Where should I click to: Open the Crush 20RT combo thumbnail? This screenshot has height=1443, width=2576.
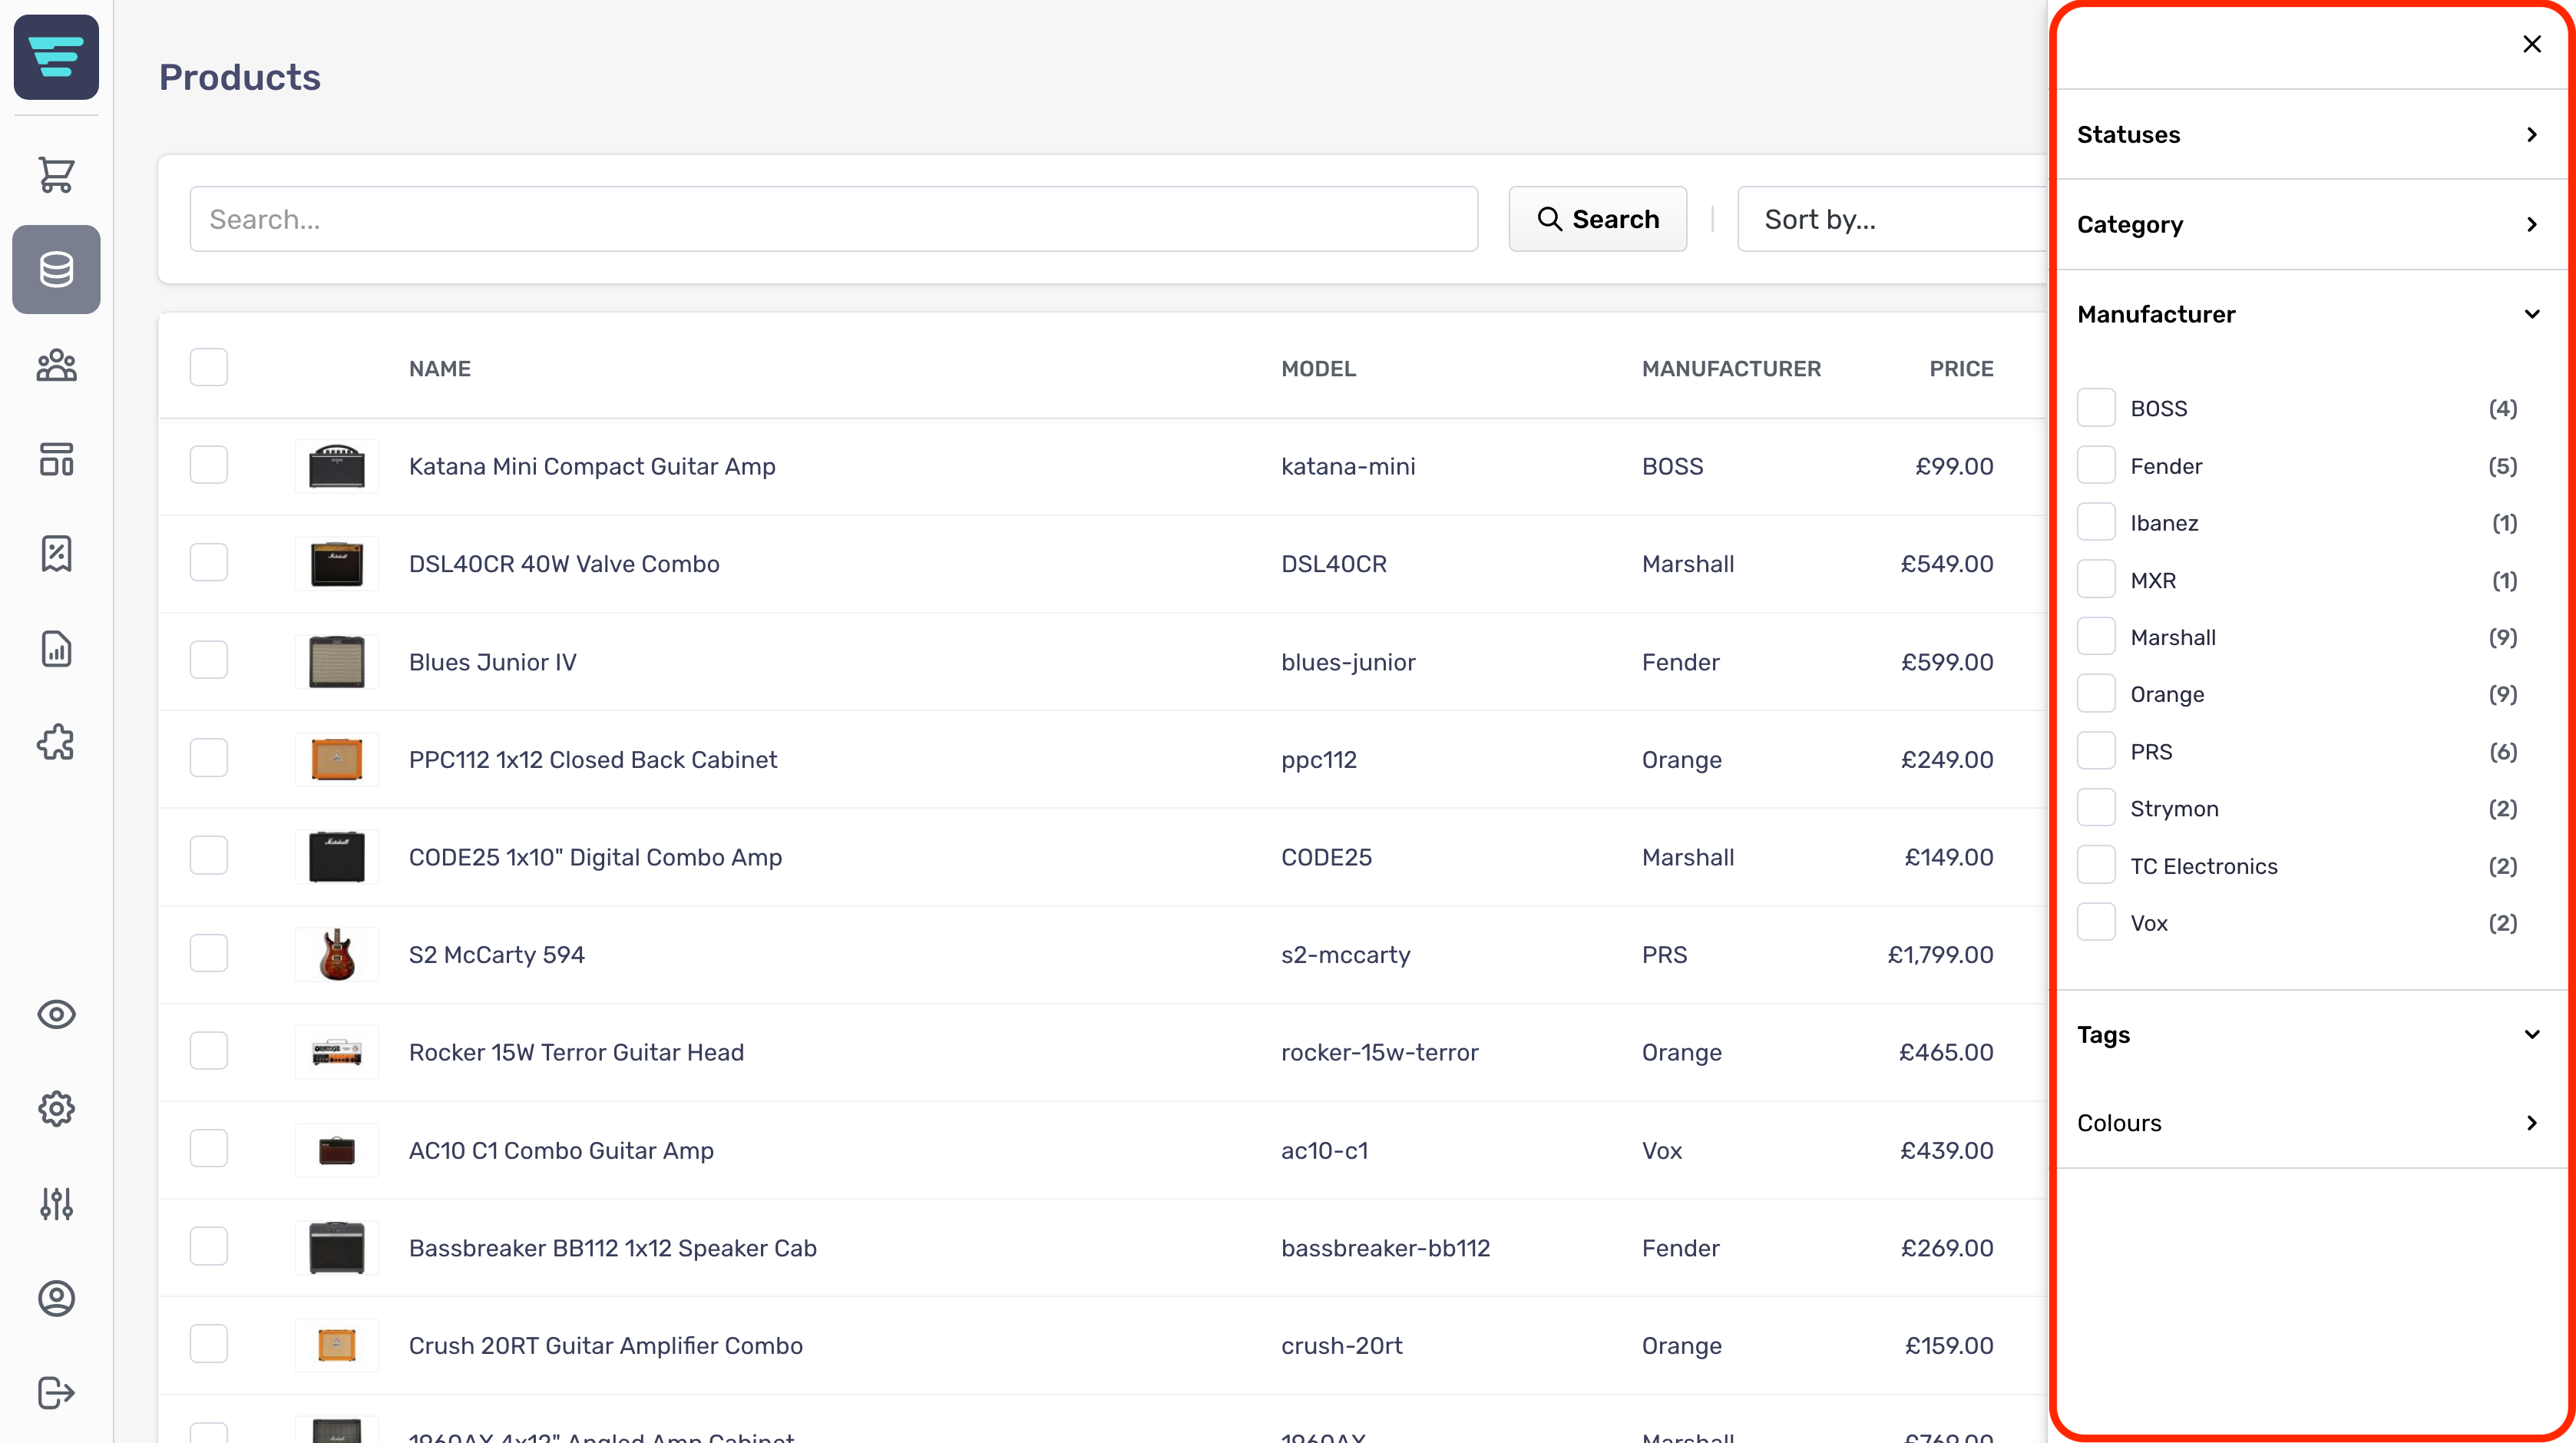337,1345
